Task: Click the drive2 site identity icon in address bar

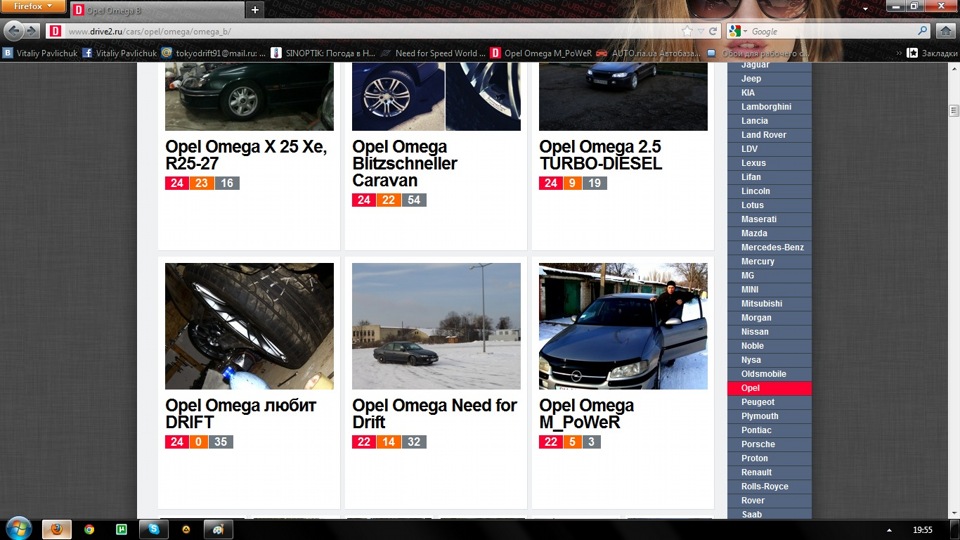Action: click(x=55, y=31)
